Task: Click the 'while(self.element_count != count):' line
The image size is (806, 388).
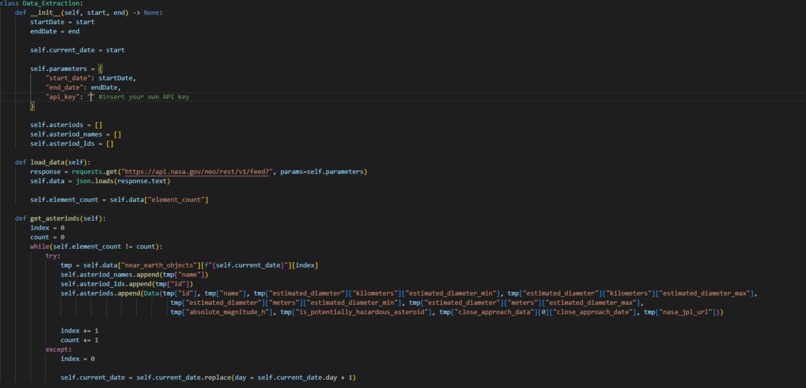Action: pos(96,247)
